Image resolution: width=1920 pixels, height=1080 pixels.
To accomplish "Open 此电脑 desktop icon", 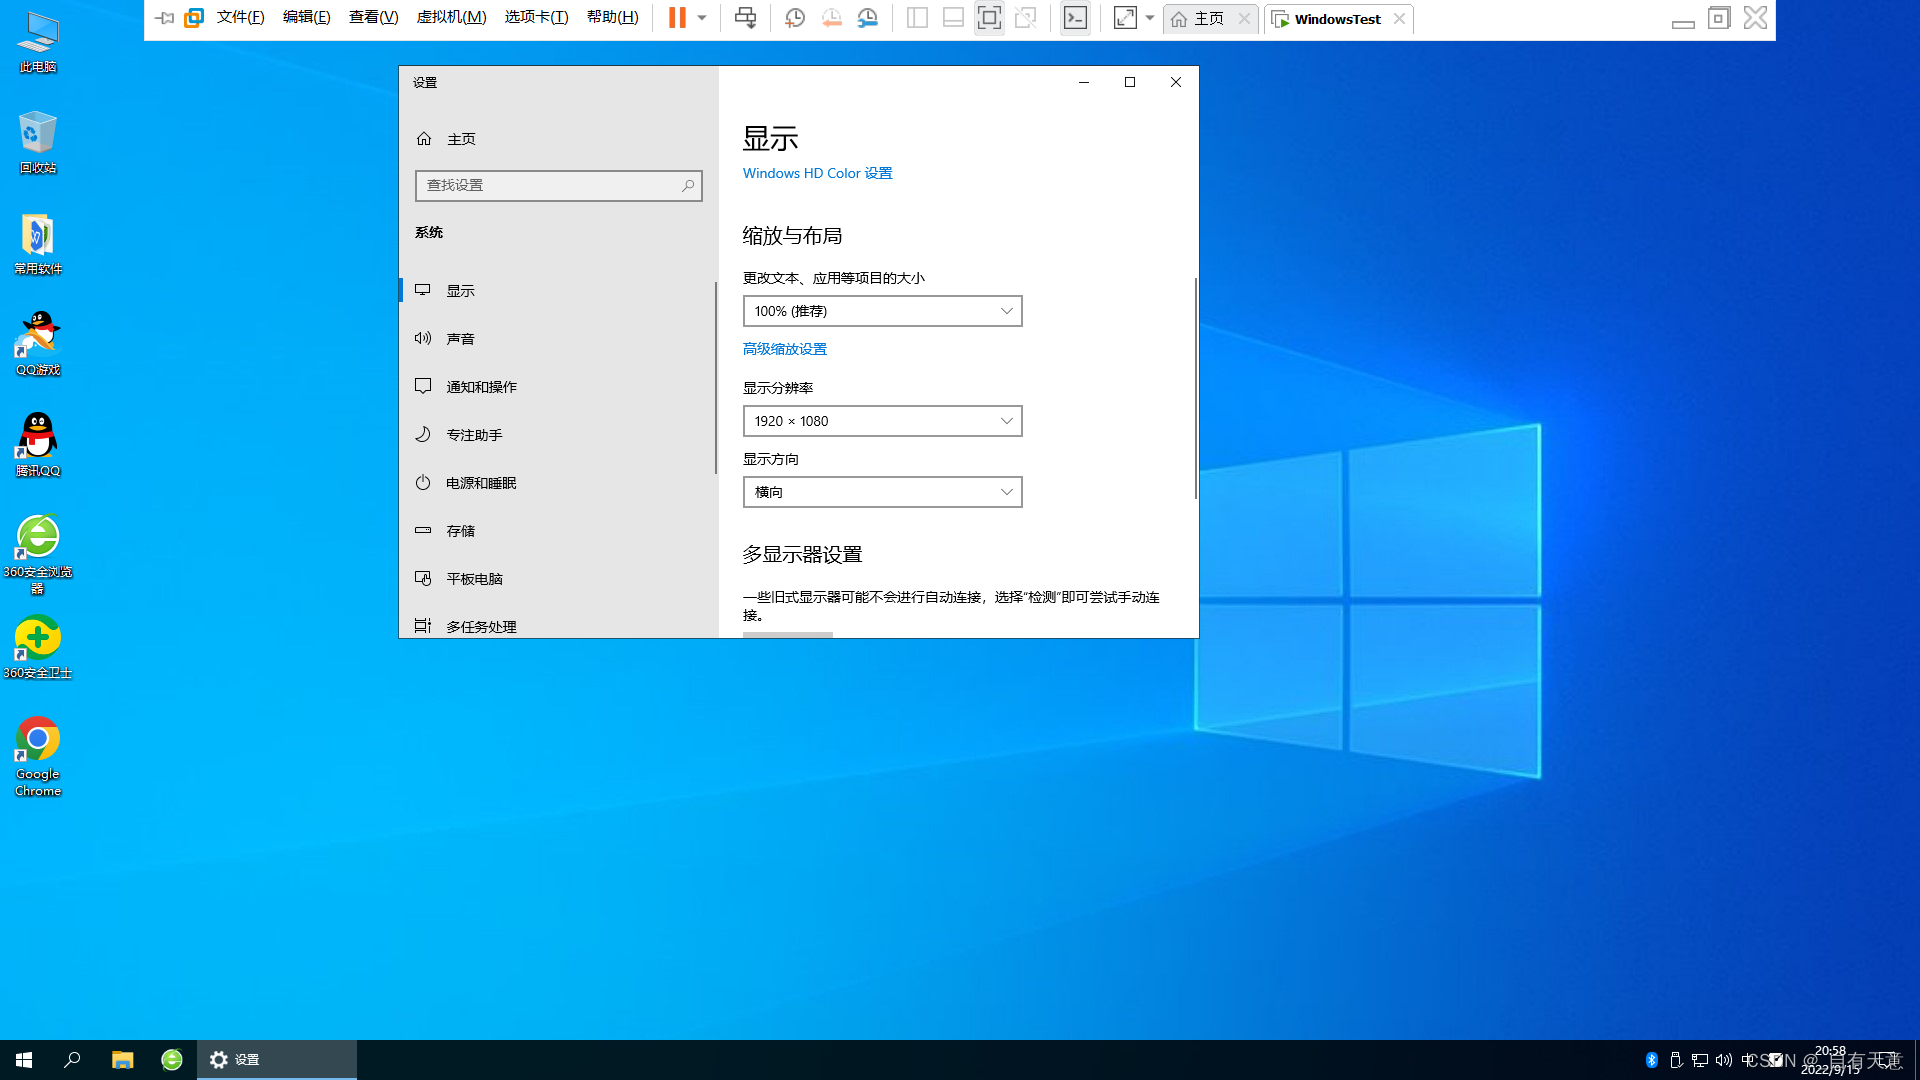I will click(38, 42).
